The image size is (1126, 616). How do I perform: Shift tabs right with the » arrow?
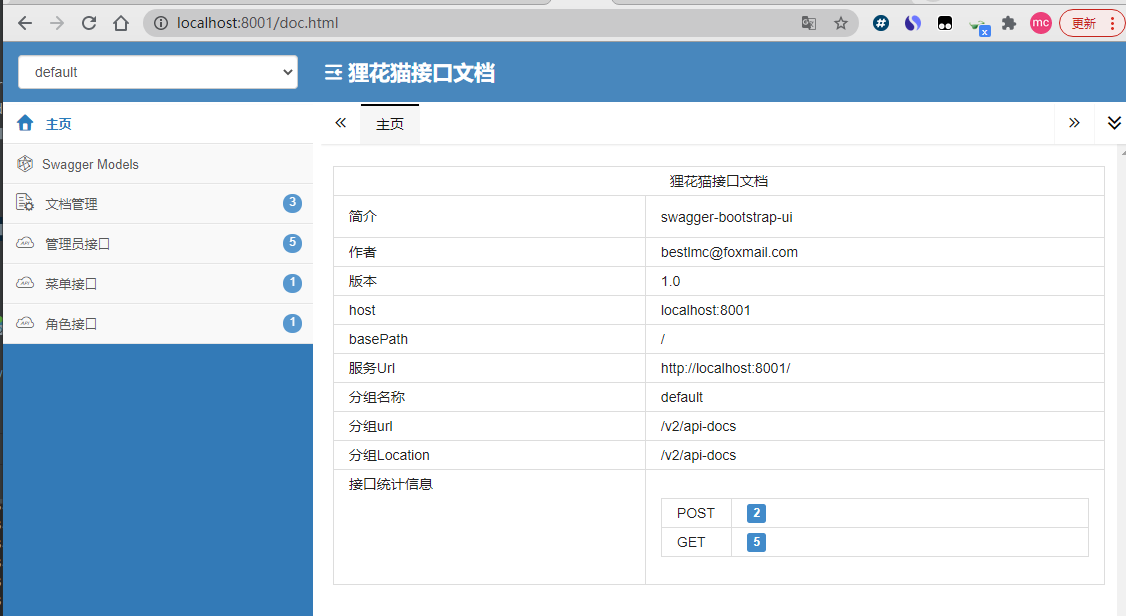tap(1074, 123)
